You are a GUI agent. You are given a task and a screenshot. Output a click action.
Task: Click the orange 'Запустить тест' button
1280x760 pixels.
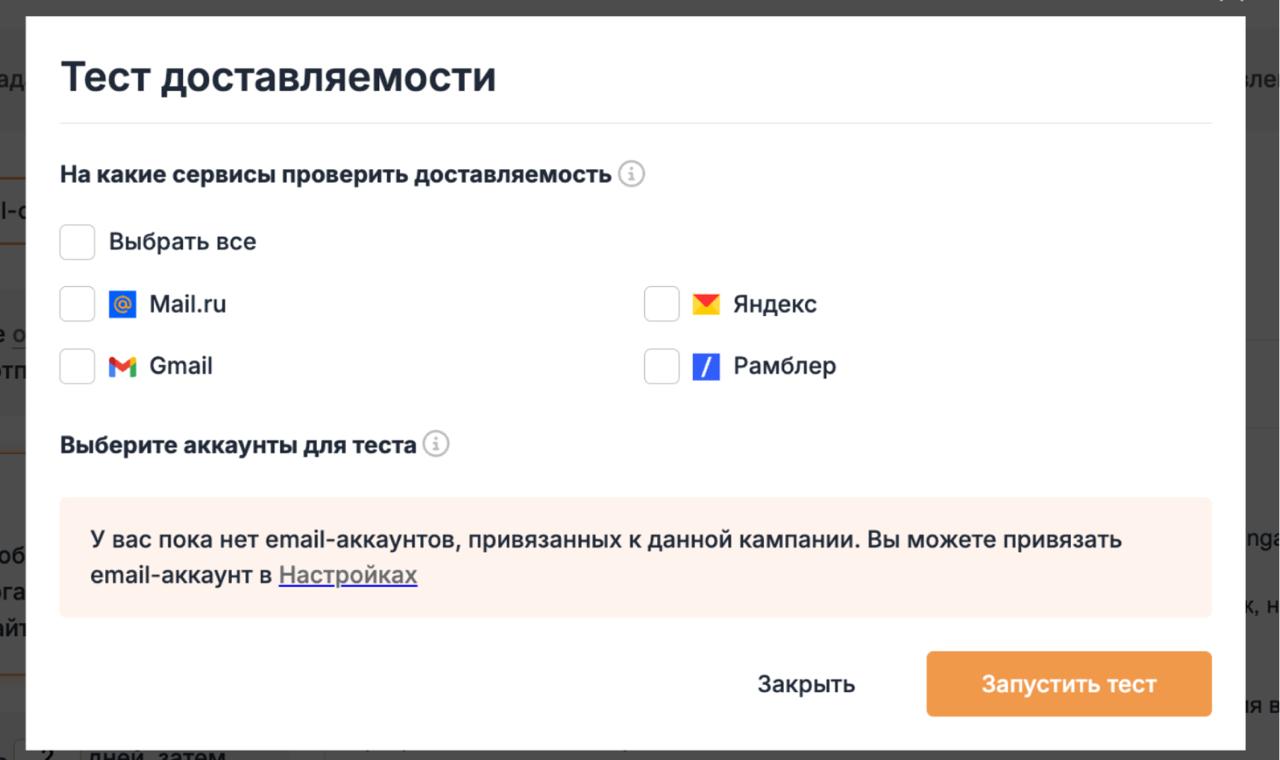click(1069, 684)
